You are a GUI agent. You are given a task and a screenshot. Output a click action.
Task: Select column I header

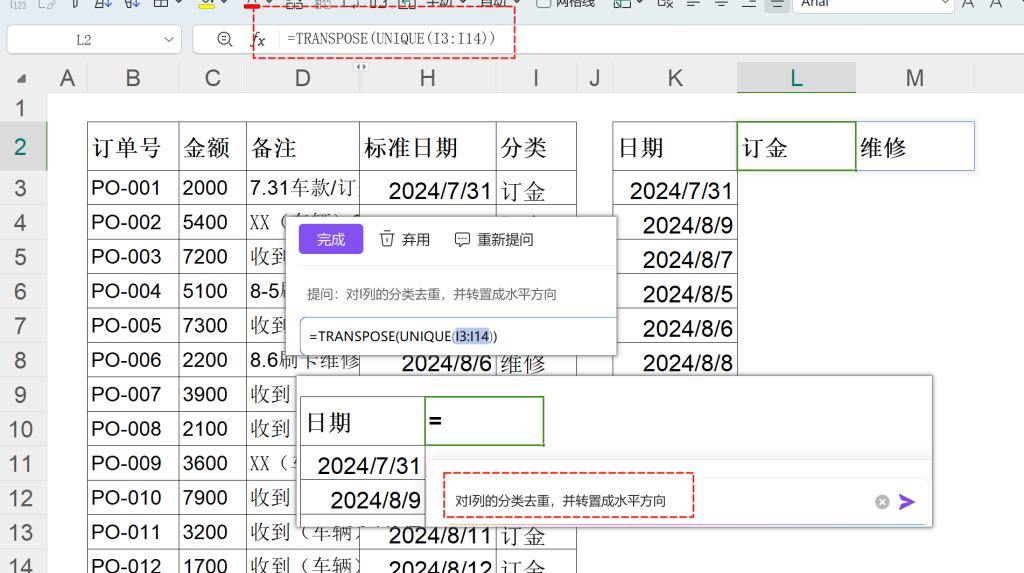536,78
